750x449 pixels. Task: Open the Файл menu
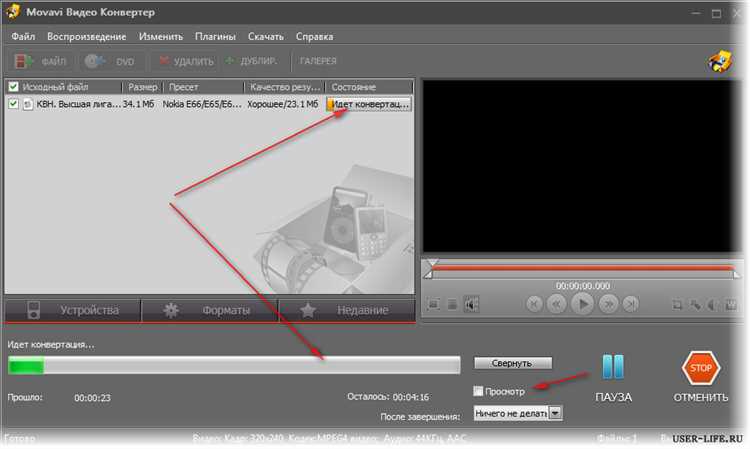coord(23,36)
